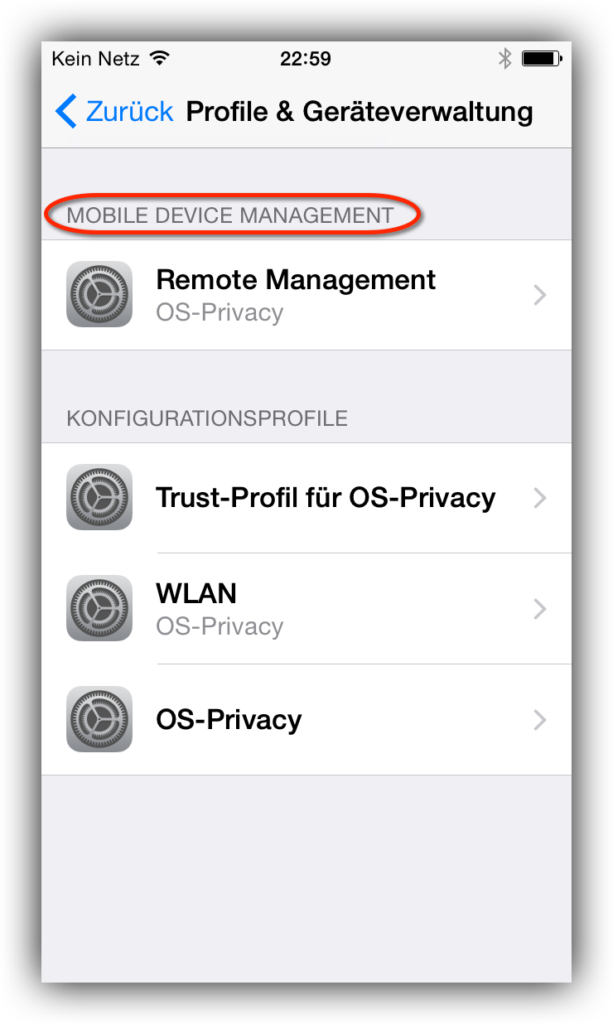The image size is (613, 1024).
Task: Tap the Mobile Device Management section header
Action: click(x=230, y=215)
